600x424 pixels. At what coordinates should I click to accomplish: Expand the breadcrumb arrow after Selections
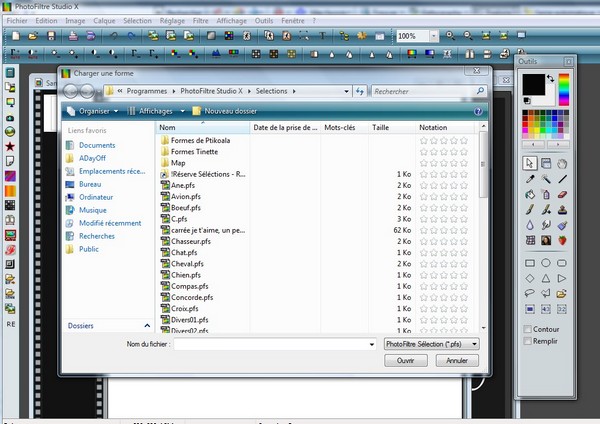[x=294, y=91]
